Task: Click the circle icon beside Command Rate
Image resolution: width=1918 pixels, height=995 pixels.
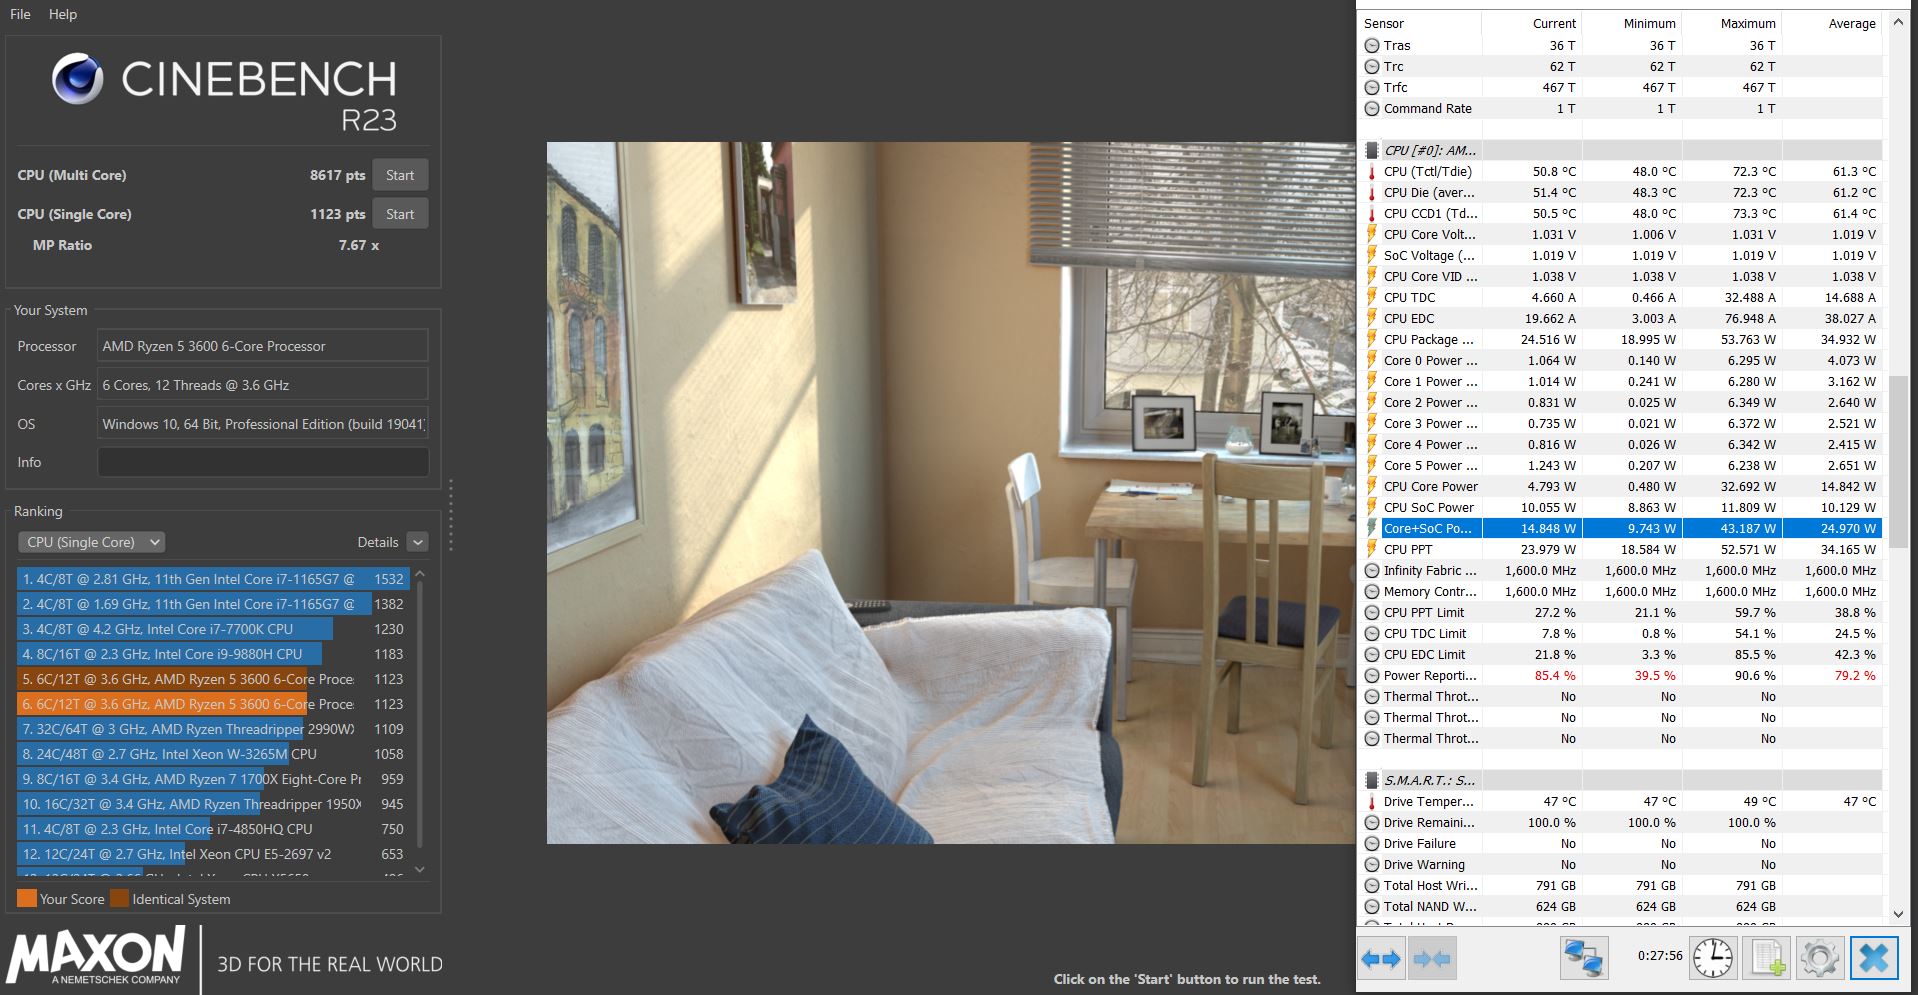Action: [x=1372, y=108]
